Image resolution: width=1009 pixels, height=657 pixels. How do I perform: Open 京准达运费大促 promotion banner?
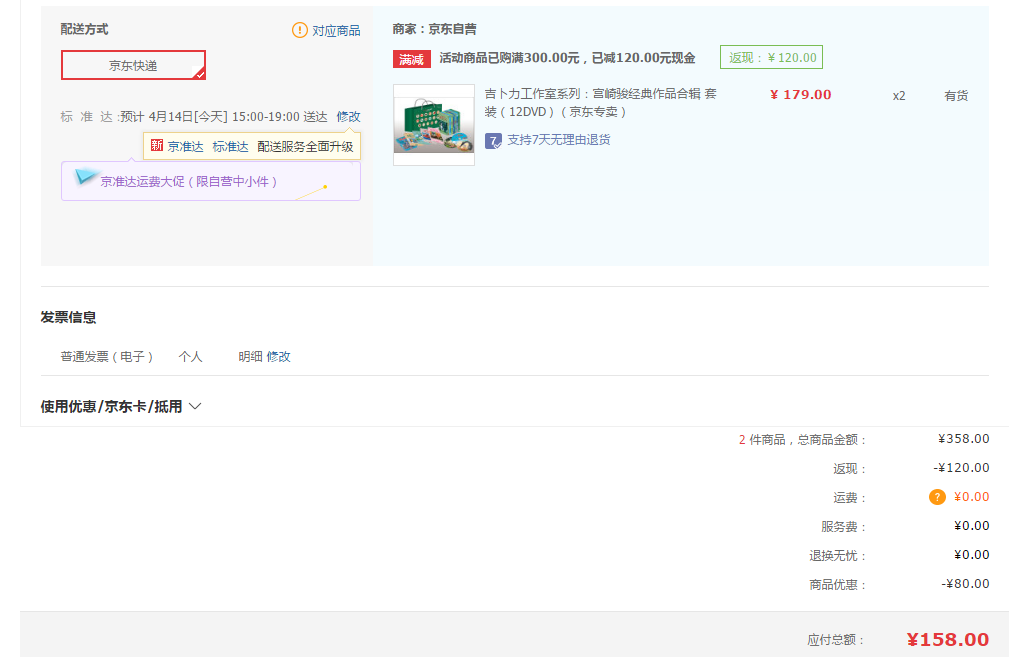(x=210, y=181)
